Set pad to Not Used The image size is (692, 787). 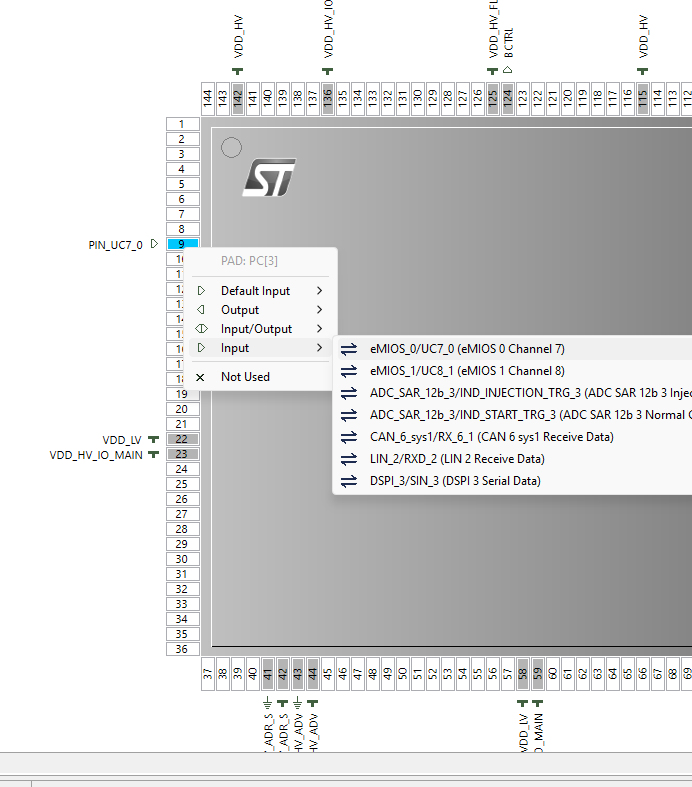coord(260,377)
